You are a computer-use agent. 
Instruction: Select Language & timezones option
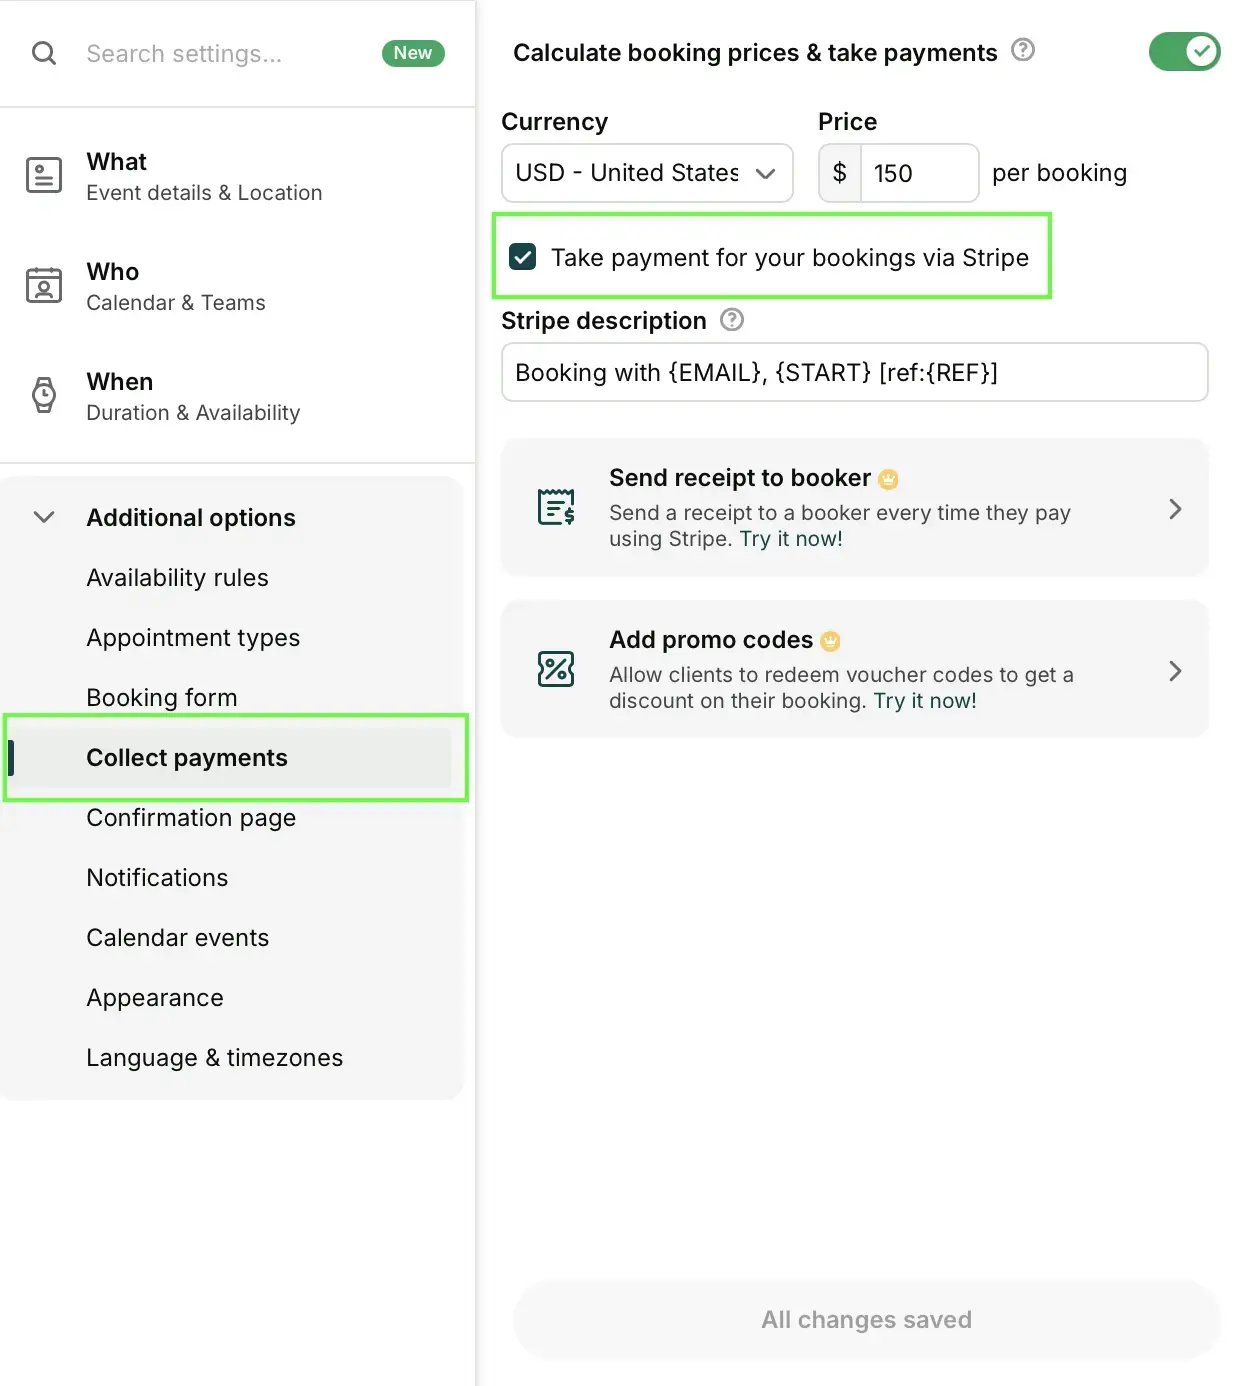pos(214,1058)
